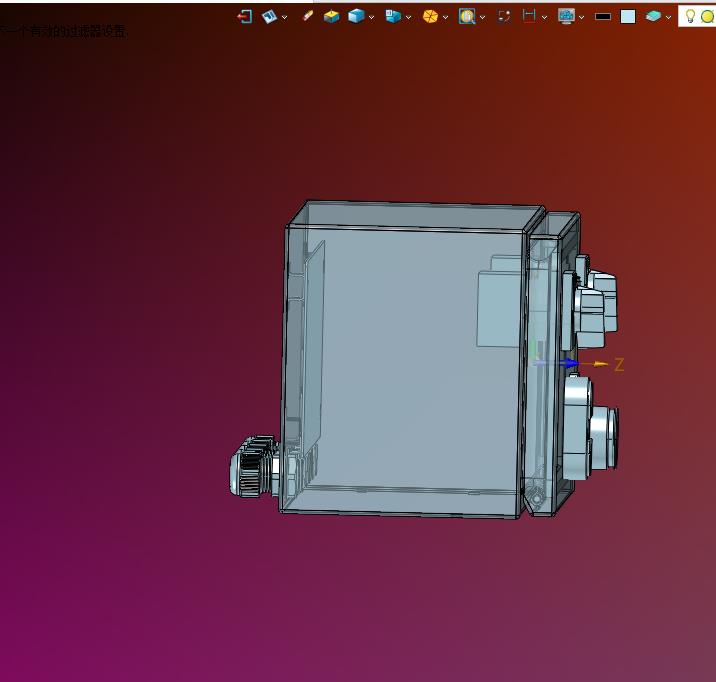Expand the orange polygon icon dropdown
This screenshot has width=716, height=682.
(446, 17)
